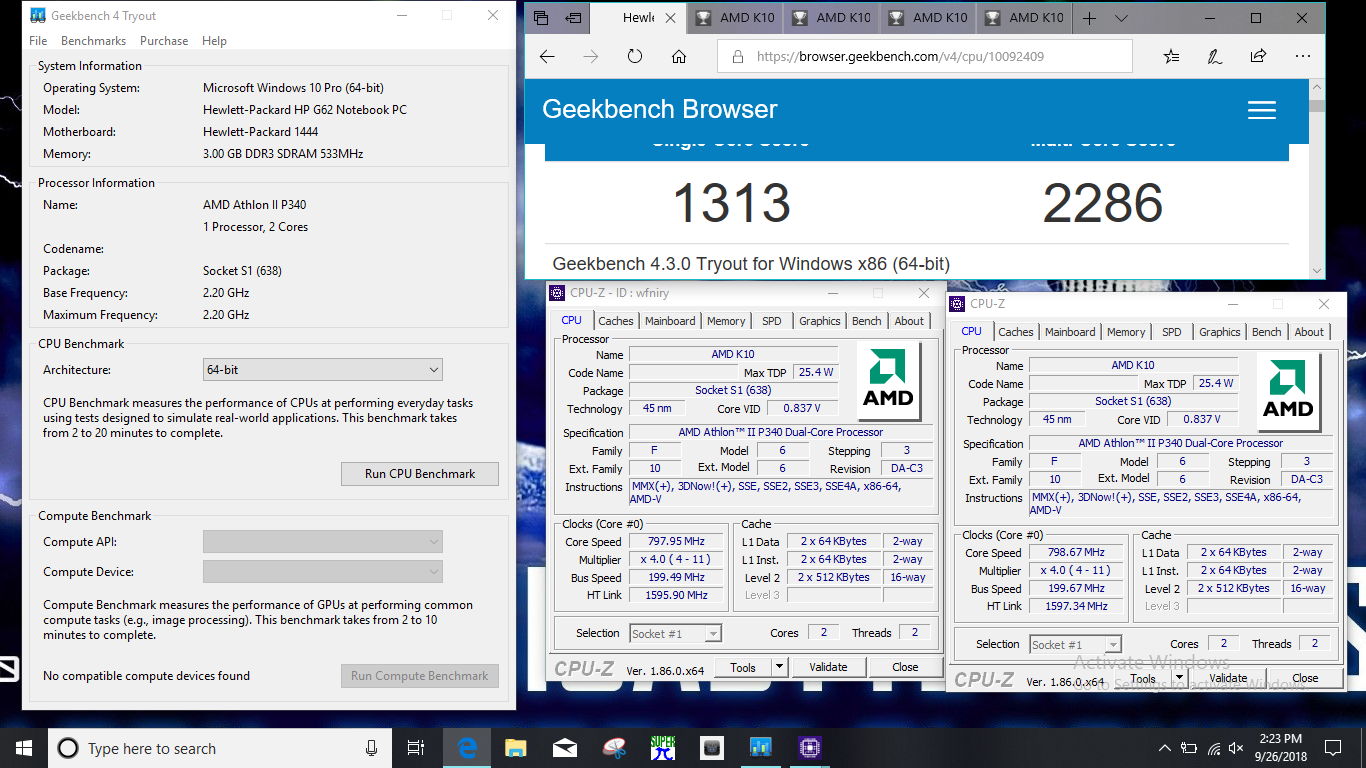The height and width of the screenshot is (768, 1366).
Task: Open Edge from the taskbar
Action: 467,748
